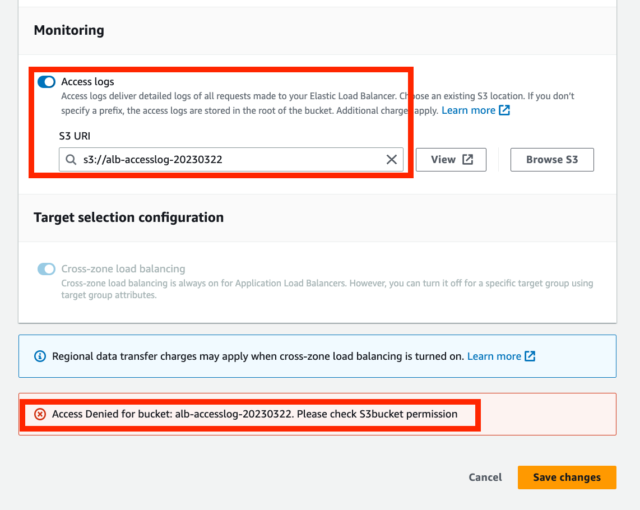Viewport: 640px width, 510px height.
Task: Click the red error icon in alert
Action: [40, 414]
